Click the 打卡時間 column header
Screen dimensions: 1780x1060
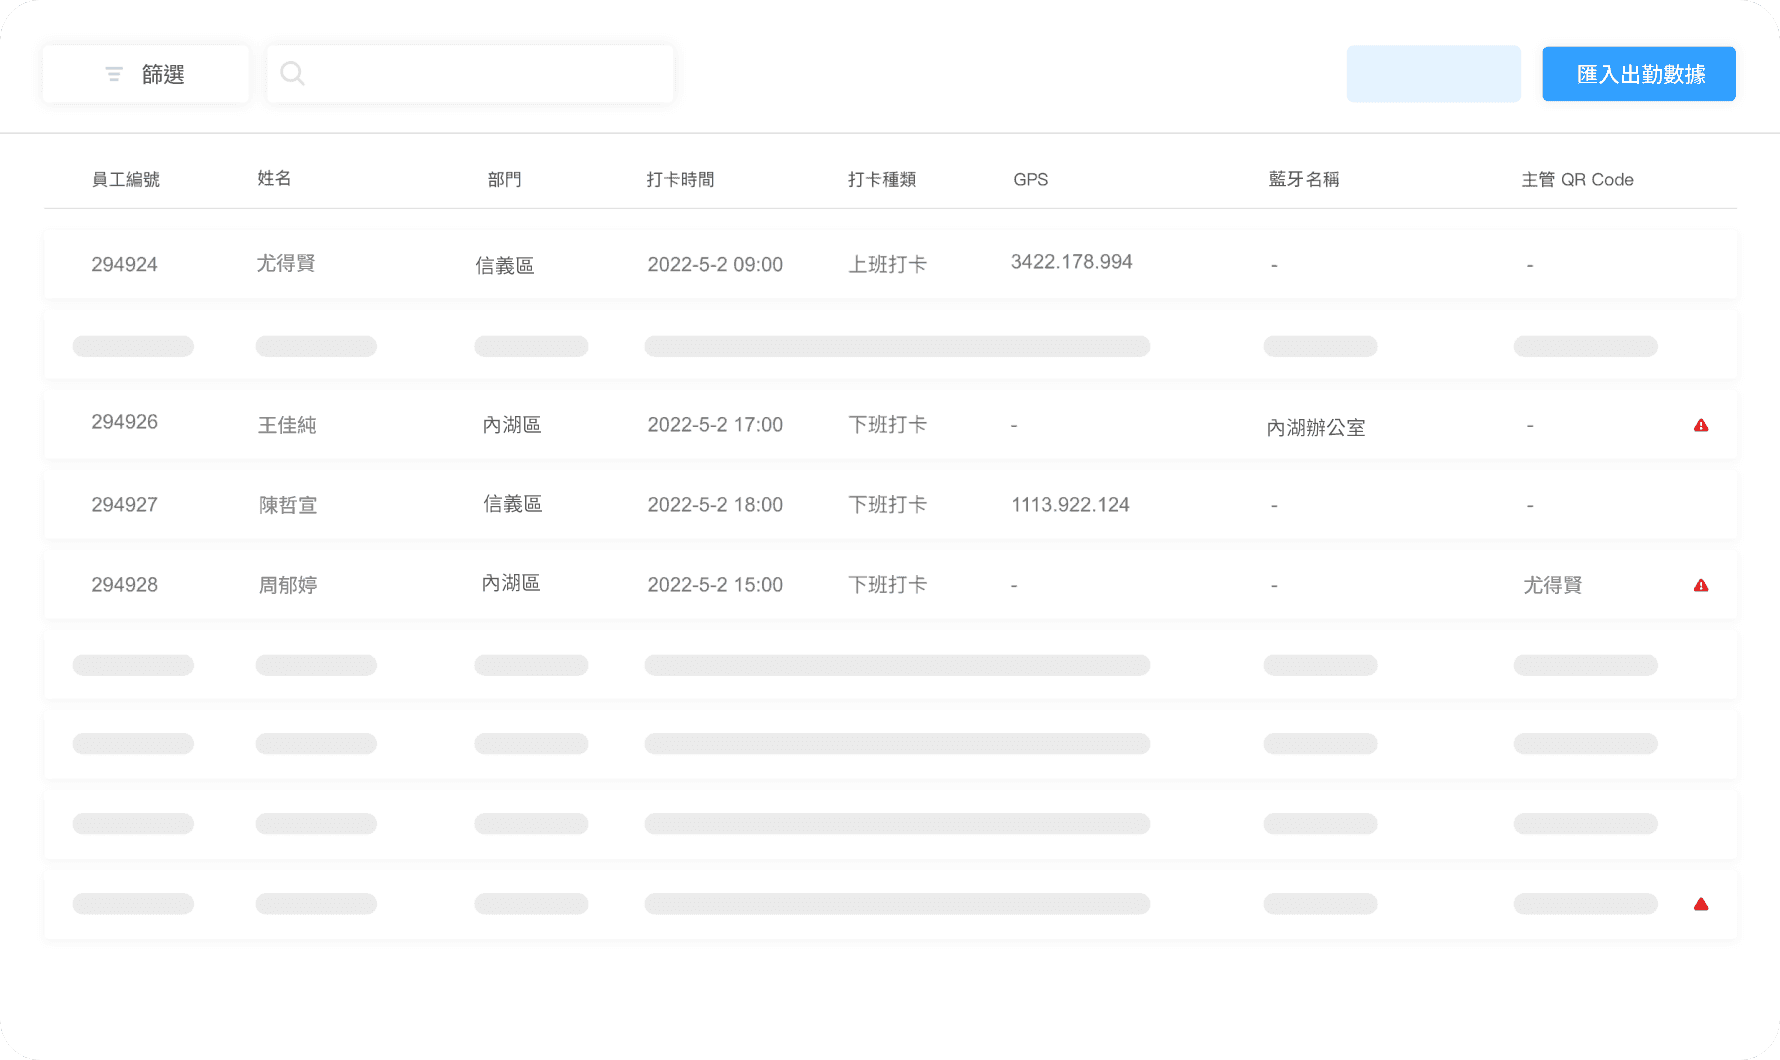point(680,180)
